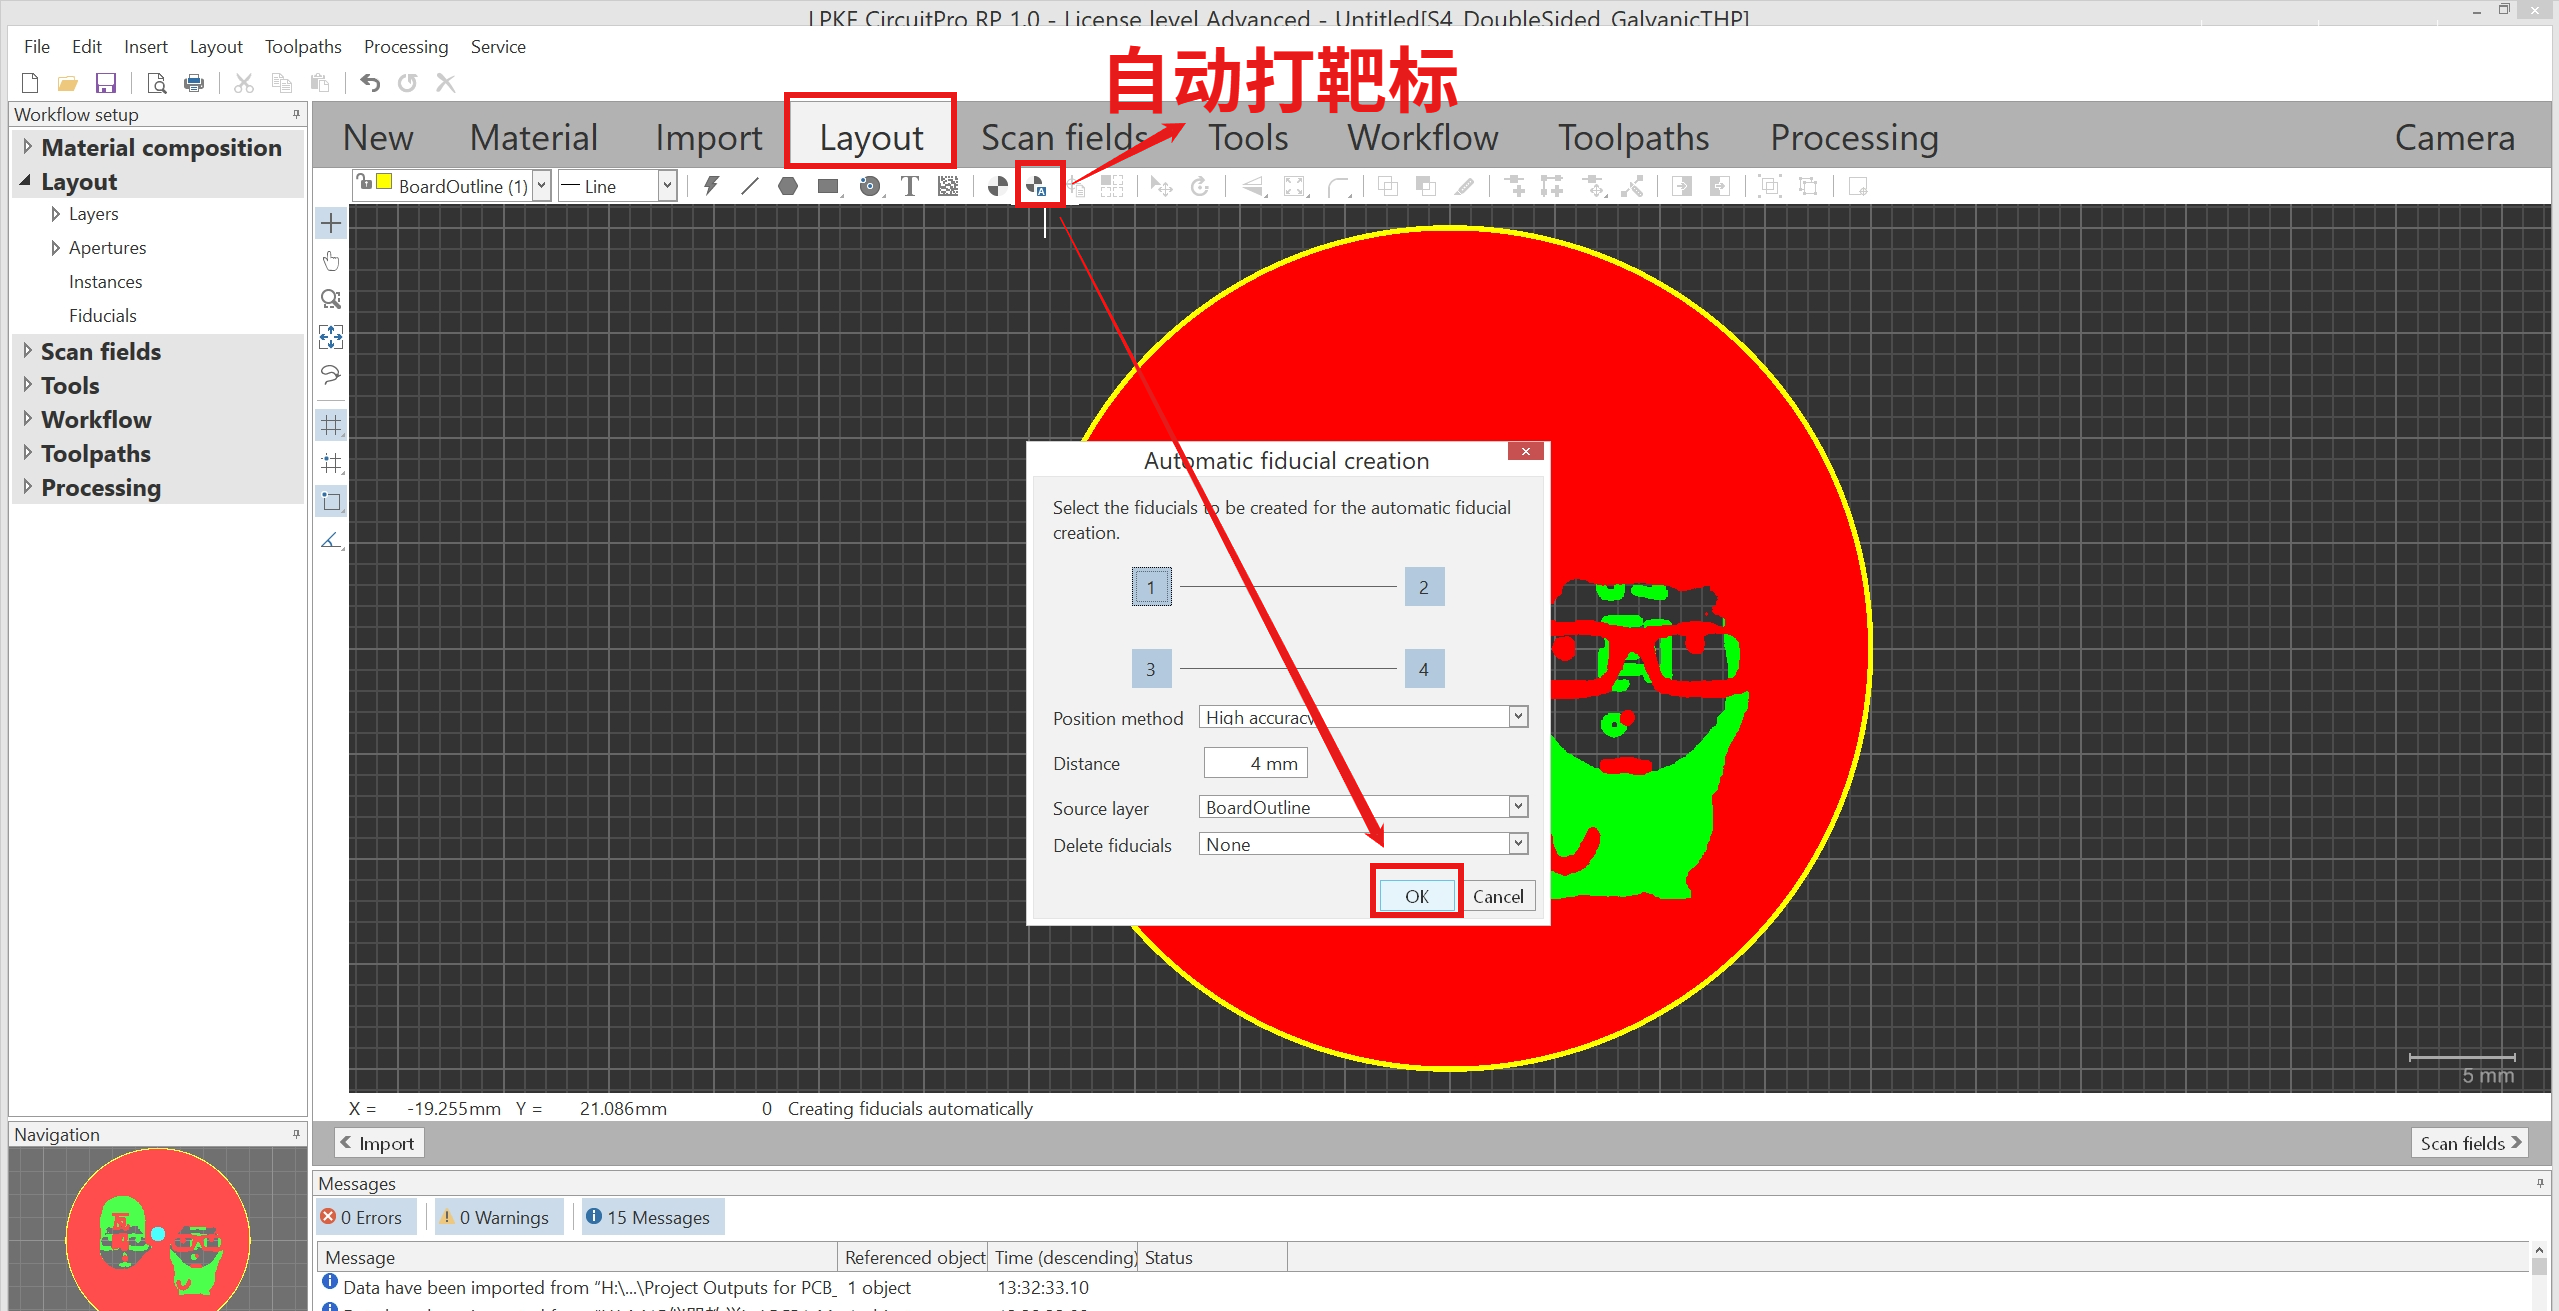Click the Save icon in toolbar

(105, 83)
